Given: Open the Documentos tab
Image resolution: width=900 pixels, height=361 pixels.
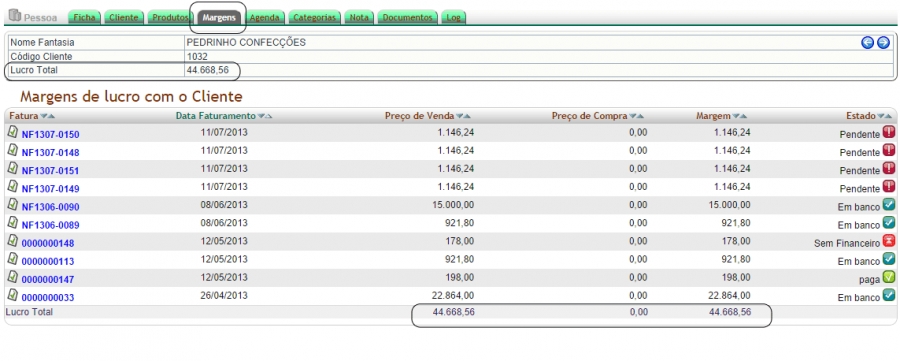Looking at the screenshot, I should (408, 18).
